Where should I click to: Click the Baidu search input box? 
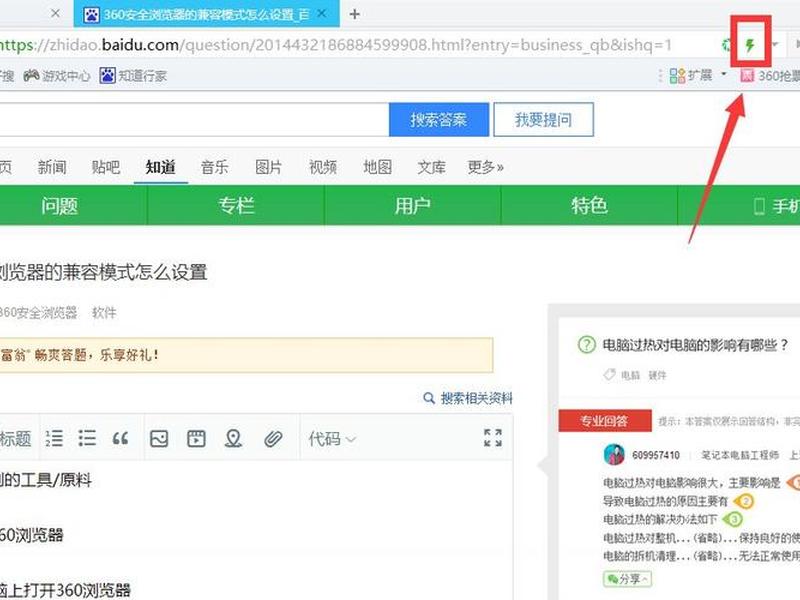pos(194,119)
